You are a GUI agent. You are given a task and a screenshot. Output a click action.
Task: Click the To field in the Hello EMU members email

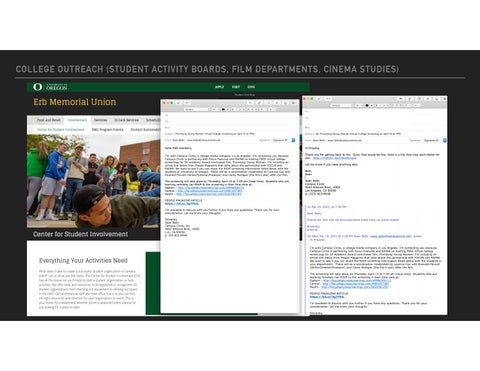230,115
